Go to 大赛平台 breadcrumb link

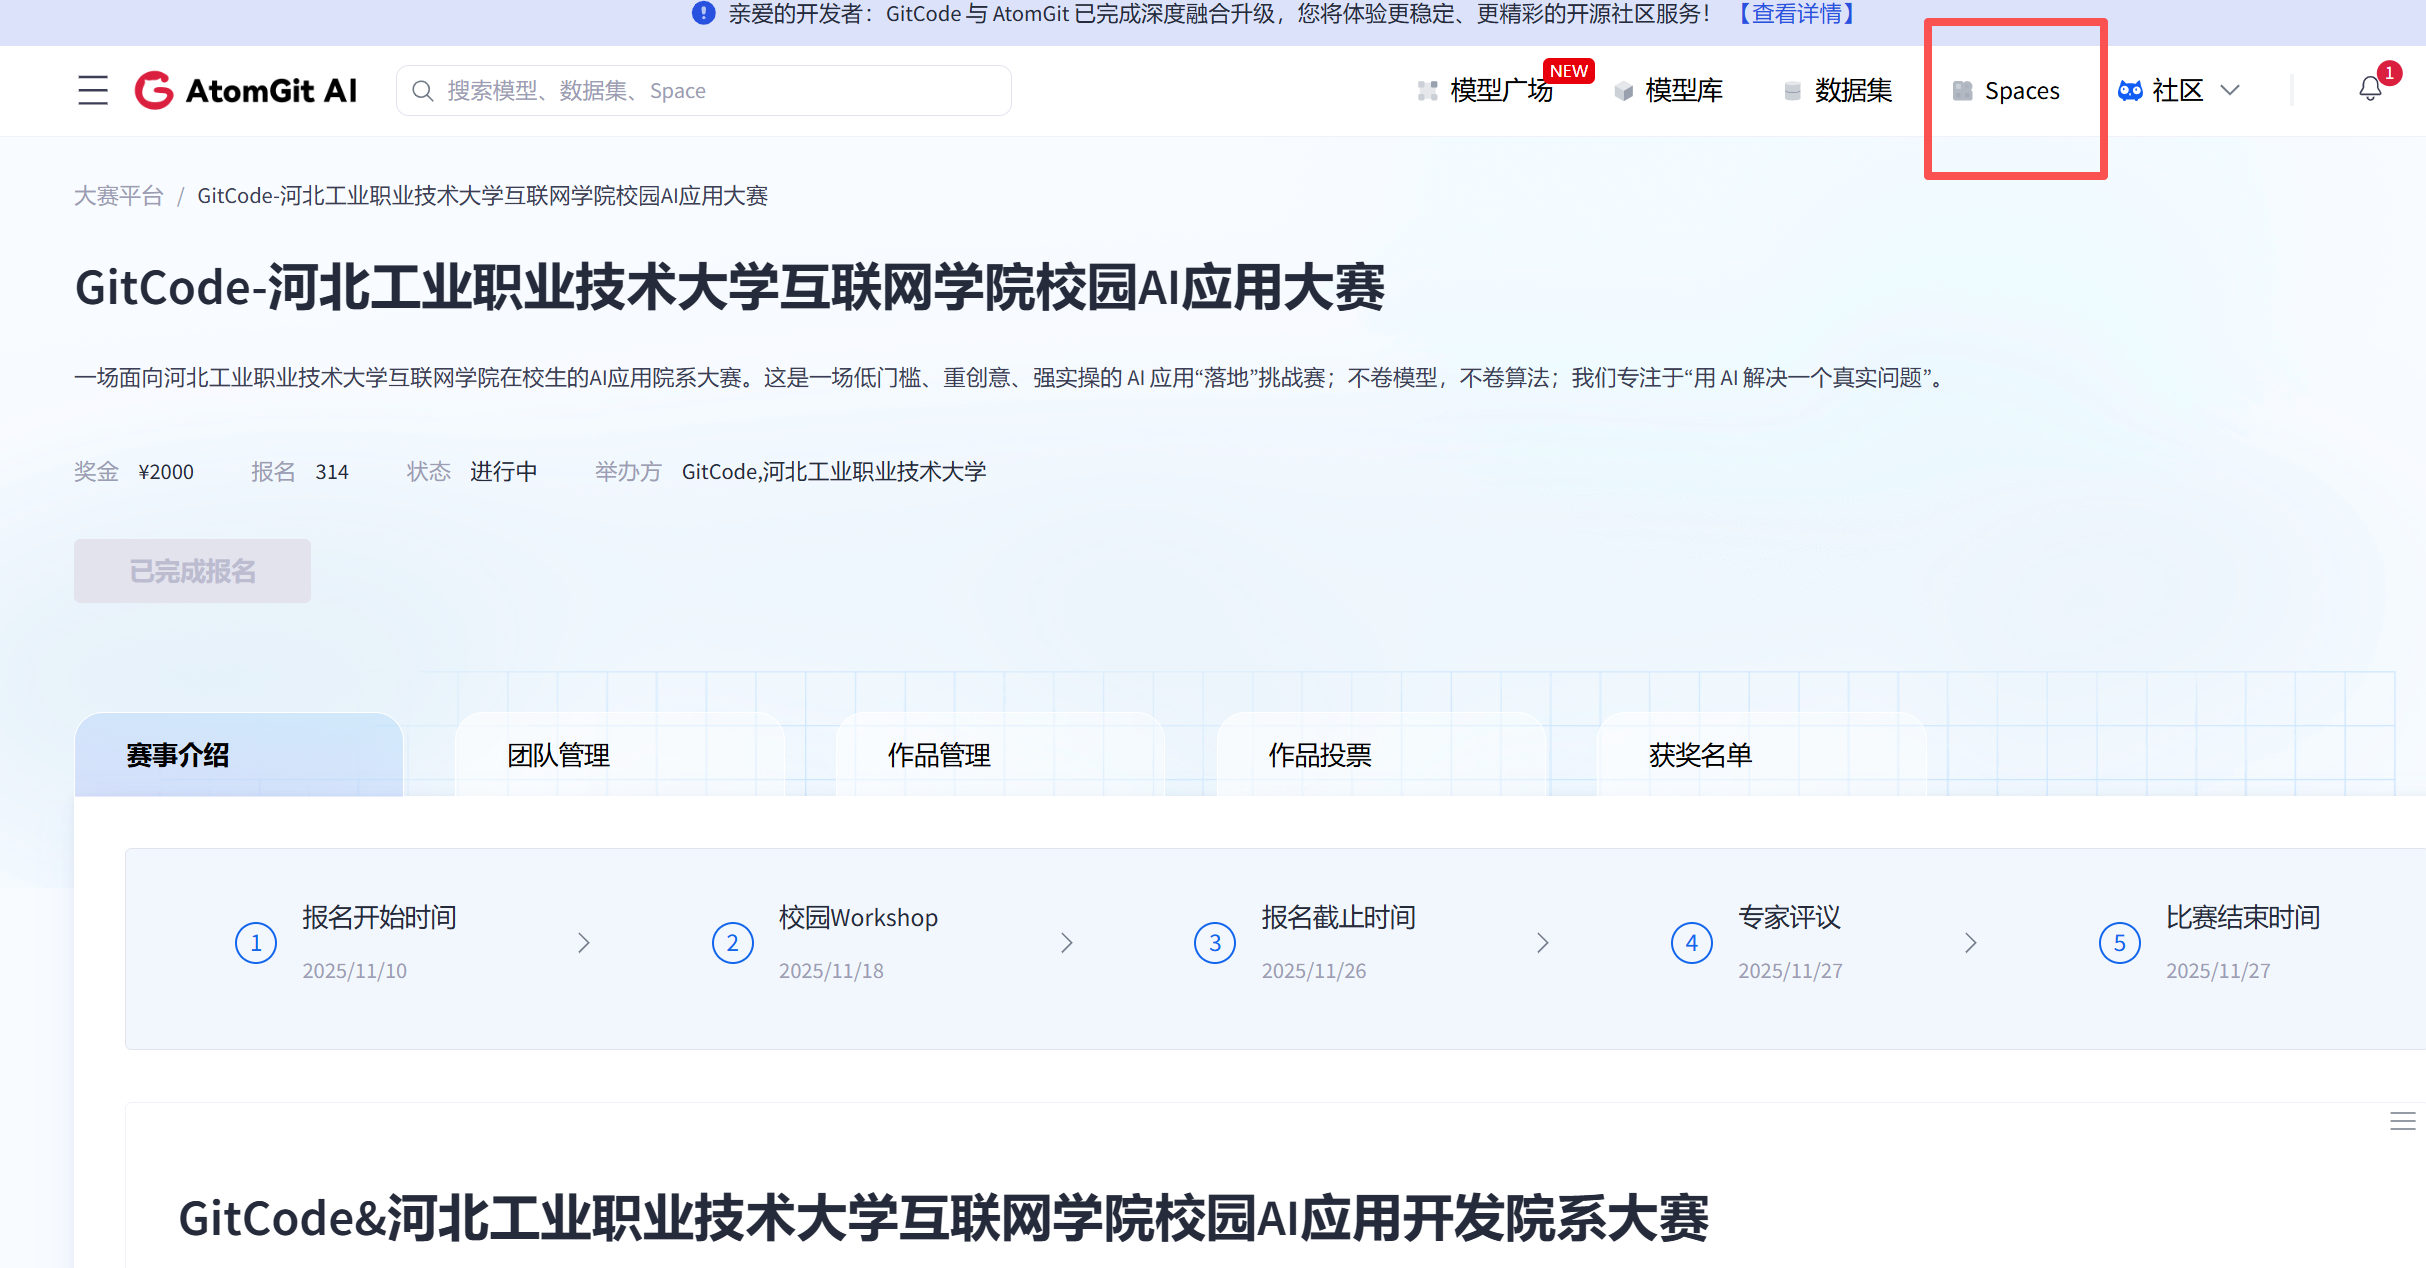(118, 196)
